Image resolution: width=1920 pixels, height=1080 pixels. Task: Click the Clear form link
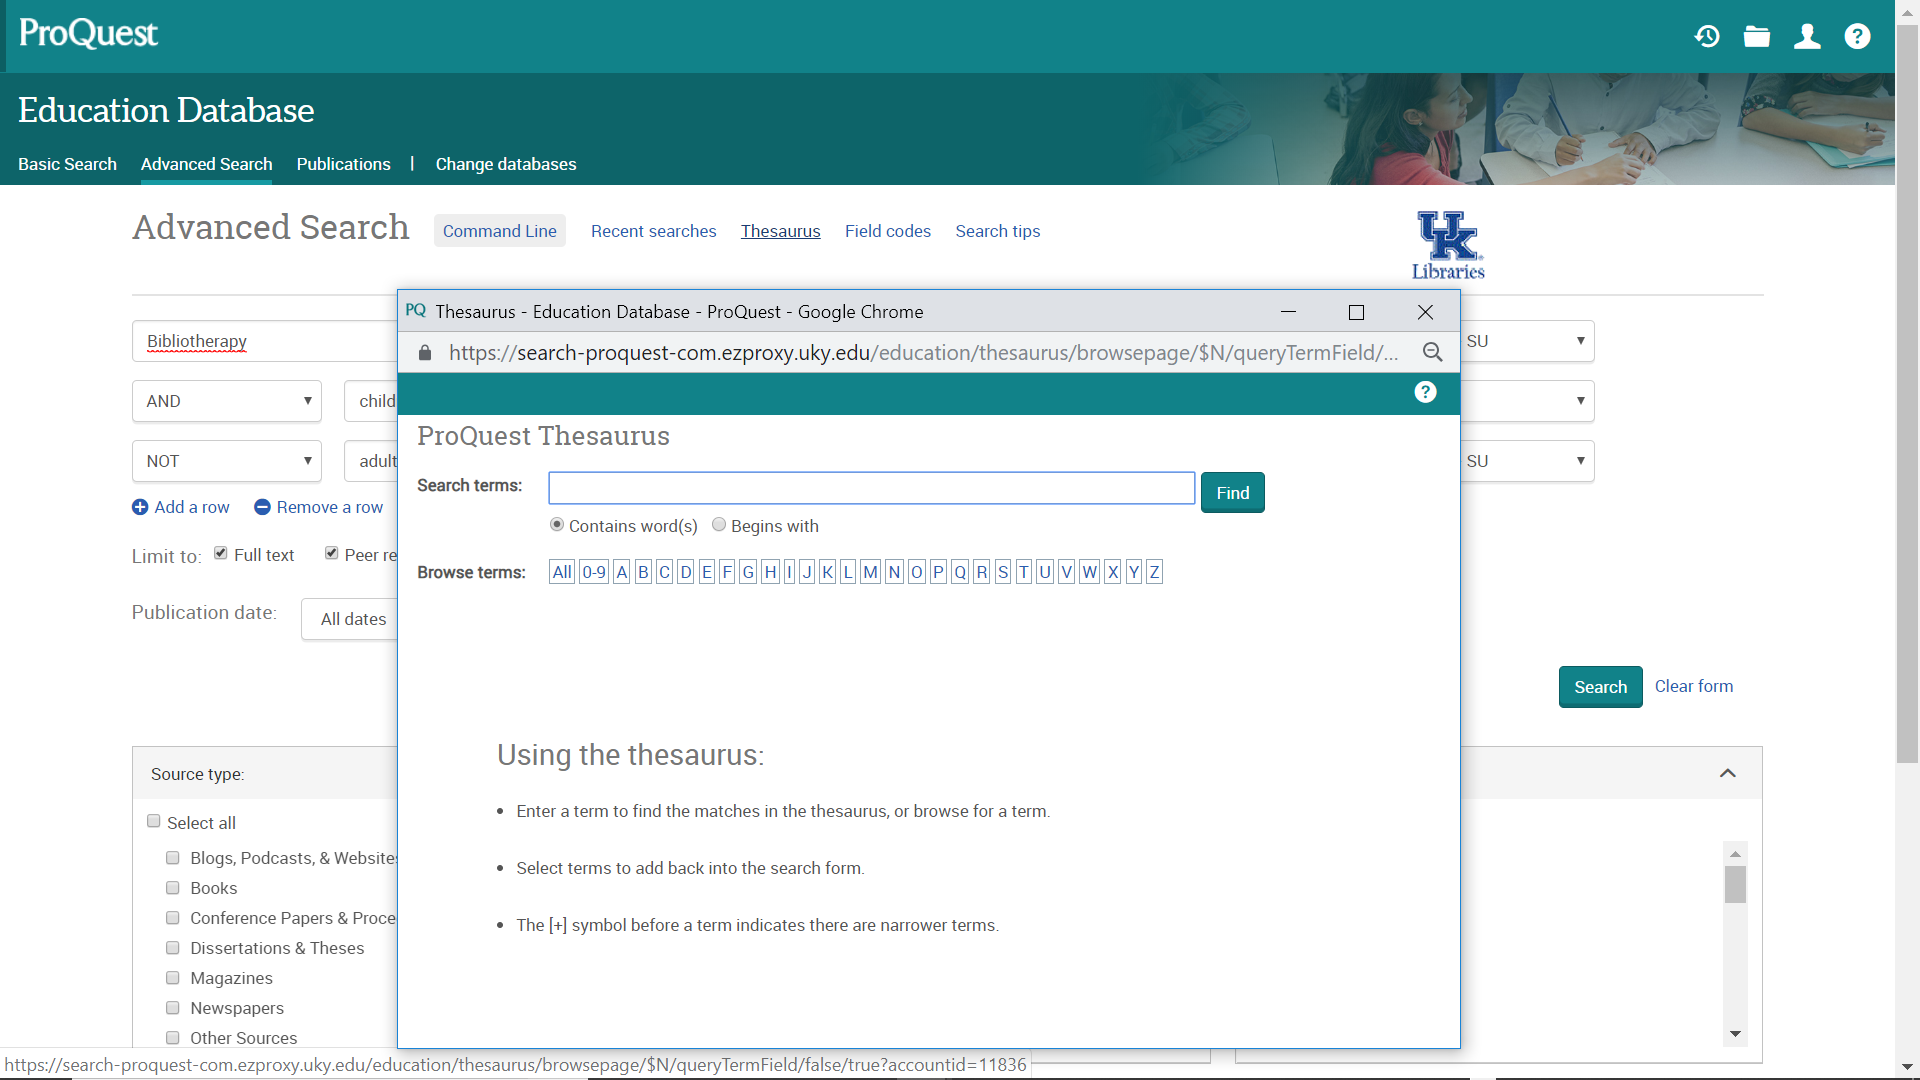click(x=1694, y=686)
